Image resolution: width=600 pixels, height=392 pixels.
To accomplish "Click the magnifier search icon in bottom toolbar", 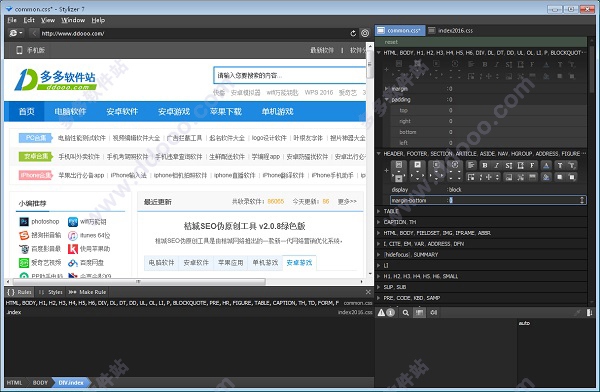I will (x=406, y=313).
